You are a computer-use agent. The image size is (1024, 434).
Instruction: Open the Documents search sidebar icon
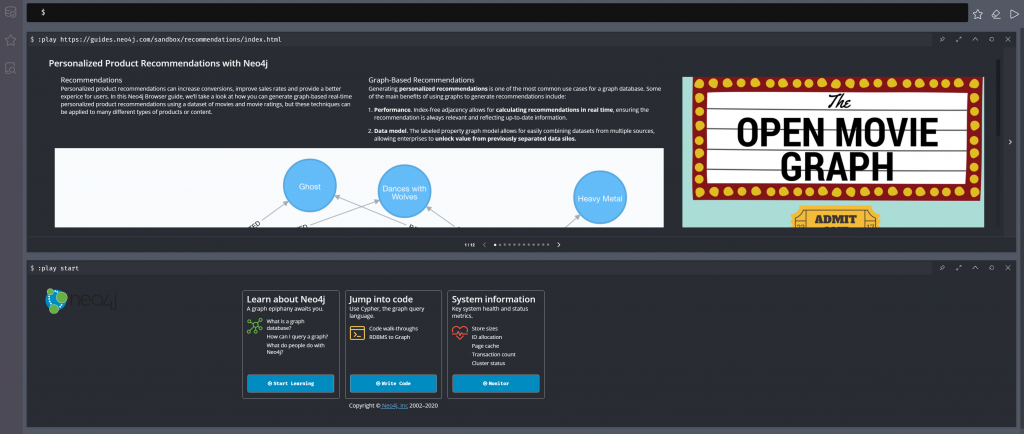pyautogui.click(x=10, y=67)
